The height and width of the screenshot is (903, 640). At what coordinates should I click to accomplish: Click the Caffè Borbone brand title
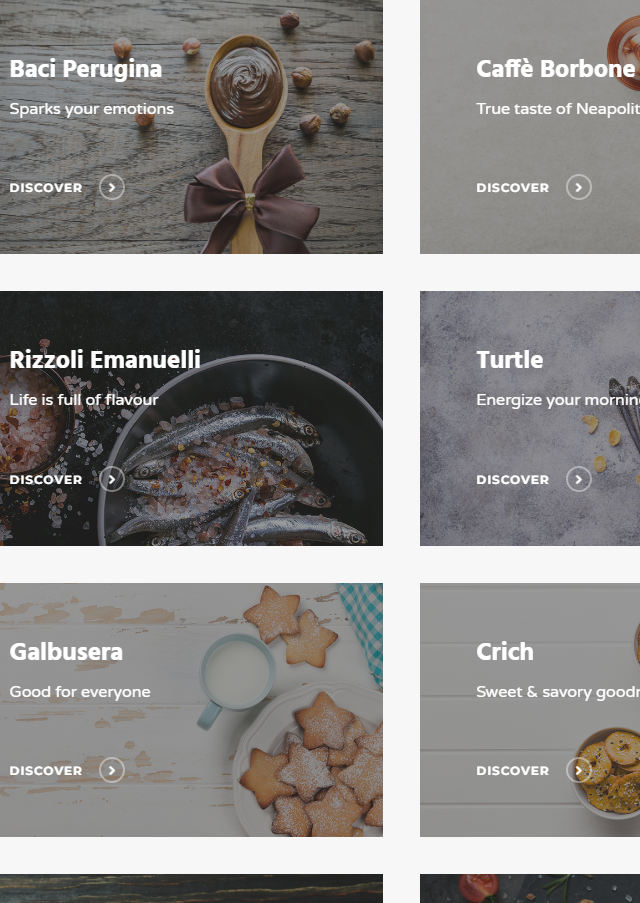pos(555,69)
